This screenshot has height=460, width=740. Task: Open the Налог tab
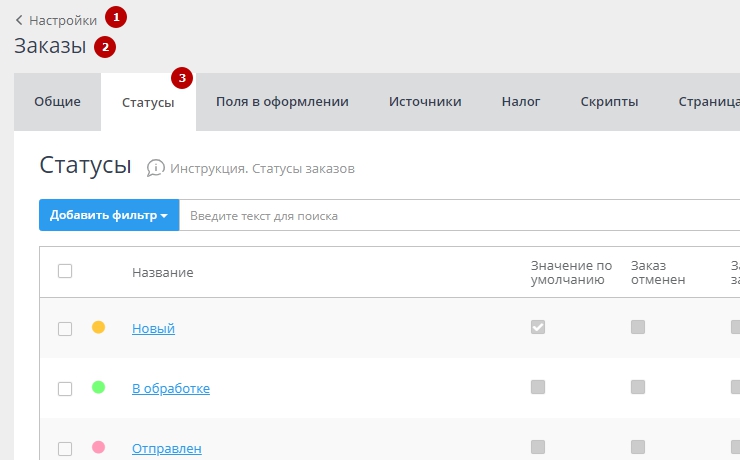click(x=520, y=102)
